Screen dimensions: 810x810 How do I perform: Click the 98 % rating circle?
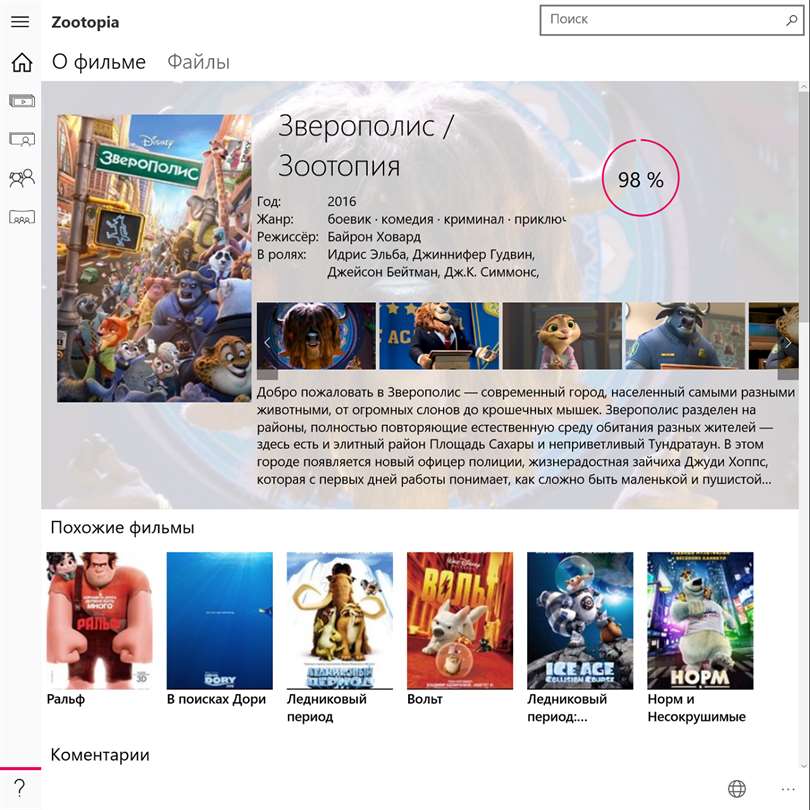[x=641, y=178]
